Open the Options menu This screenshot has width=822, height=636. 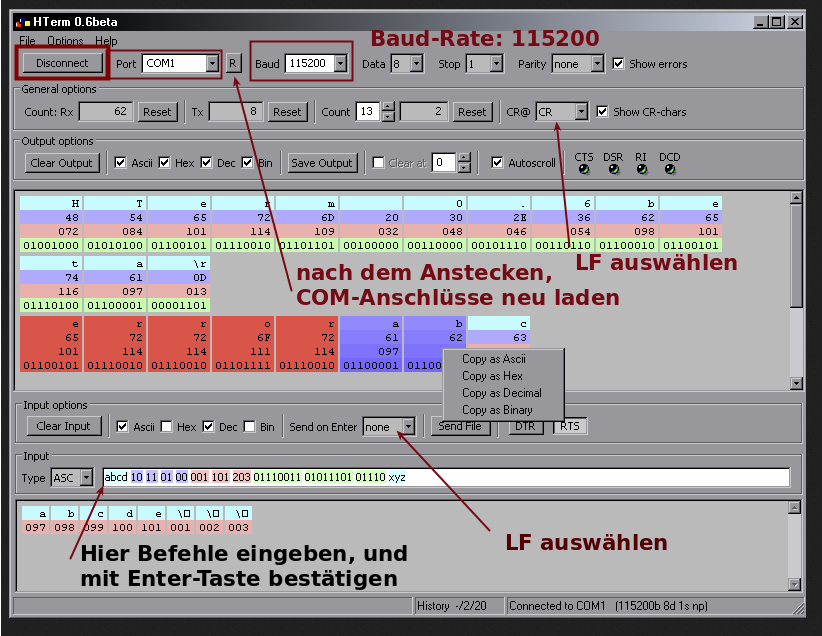pos(65,41)
